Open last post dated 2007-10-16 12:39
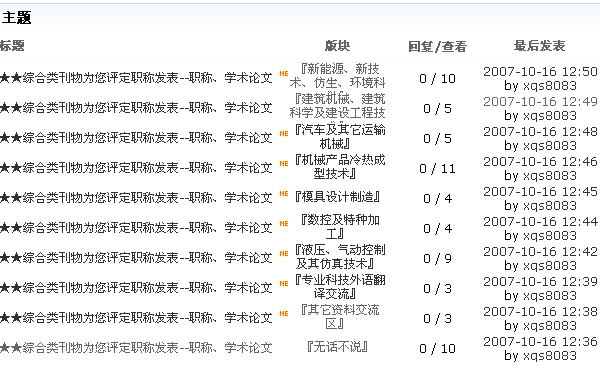 click(x=540, y=281)
